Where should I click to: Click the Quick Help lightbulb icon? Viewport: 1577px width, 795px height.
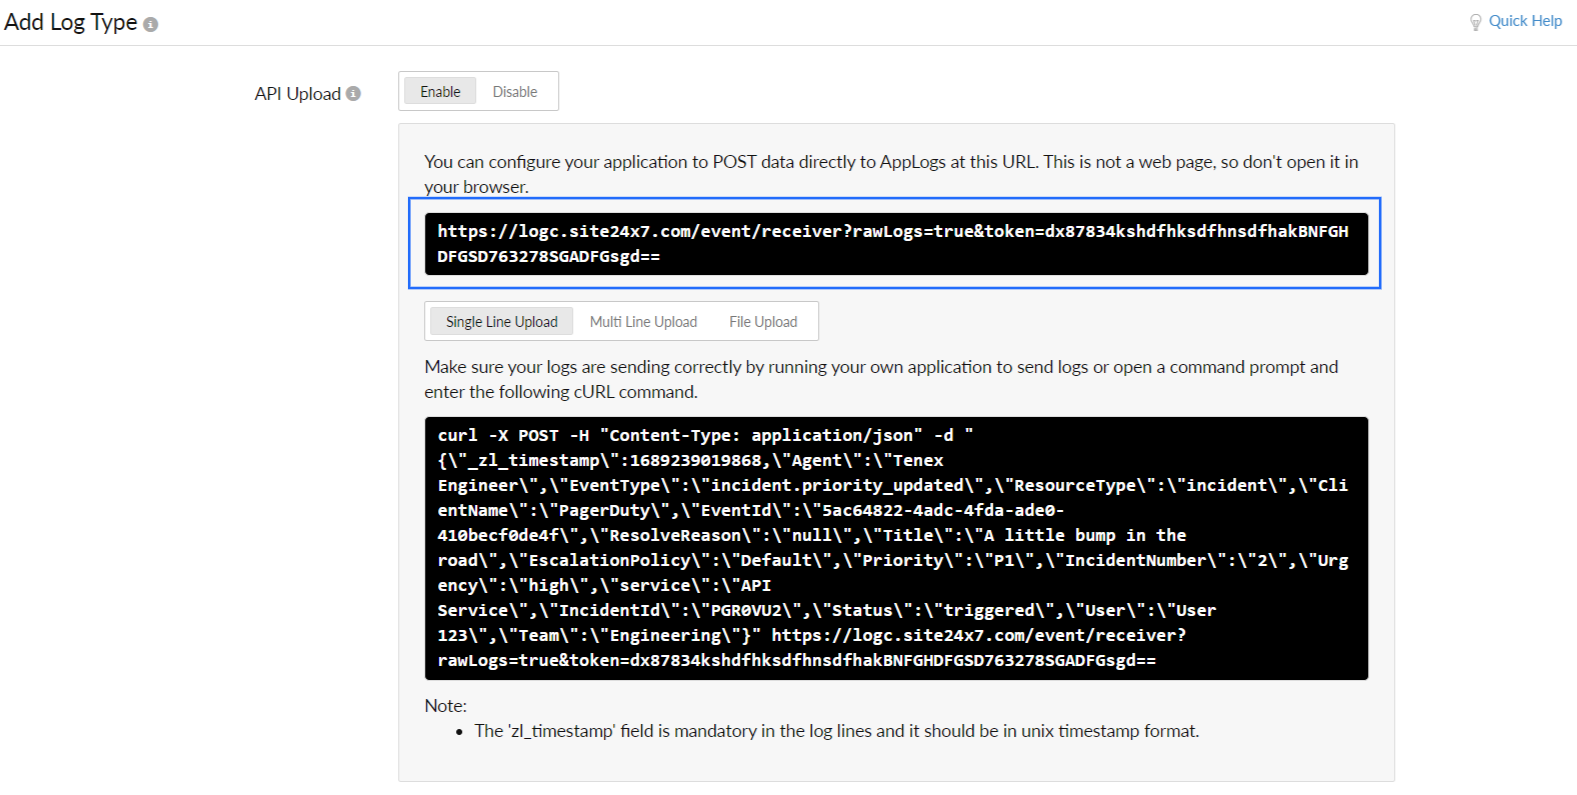[x=1475, y=22]
